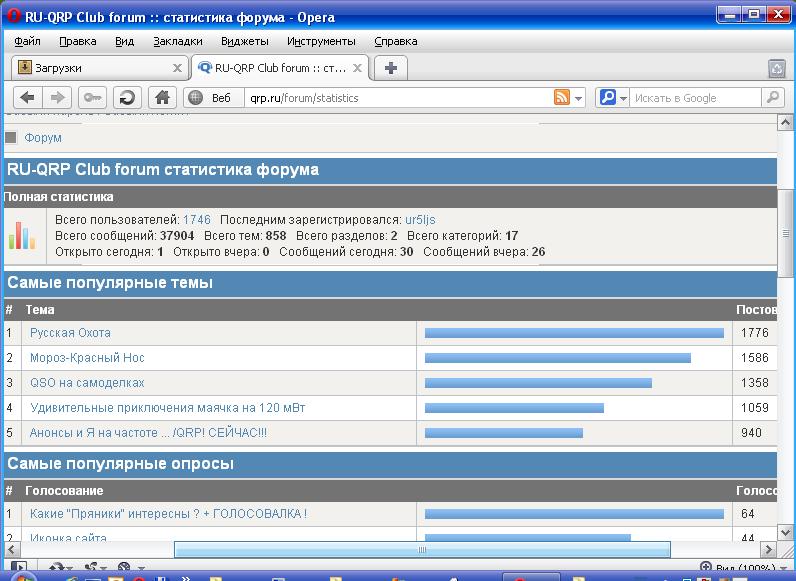Click the Искать в Google search field
This screenshot has height=581, width=796.
pos(695,98)
